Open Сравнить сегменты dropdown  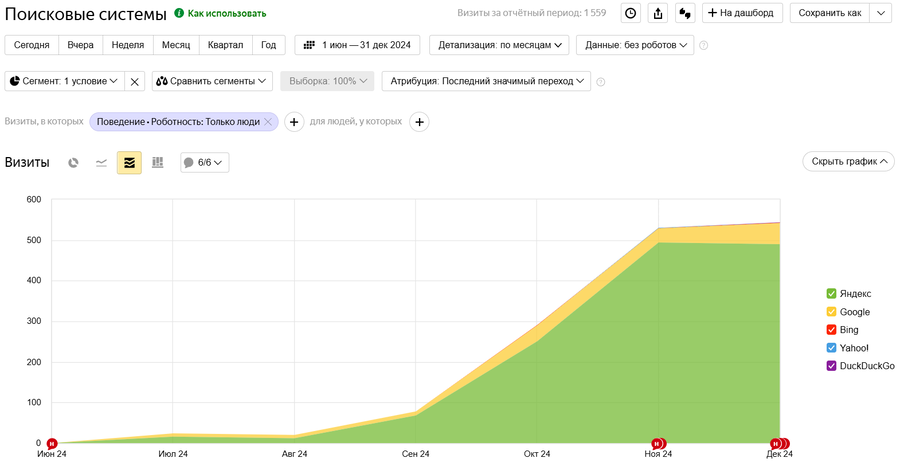(212, 81)
